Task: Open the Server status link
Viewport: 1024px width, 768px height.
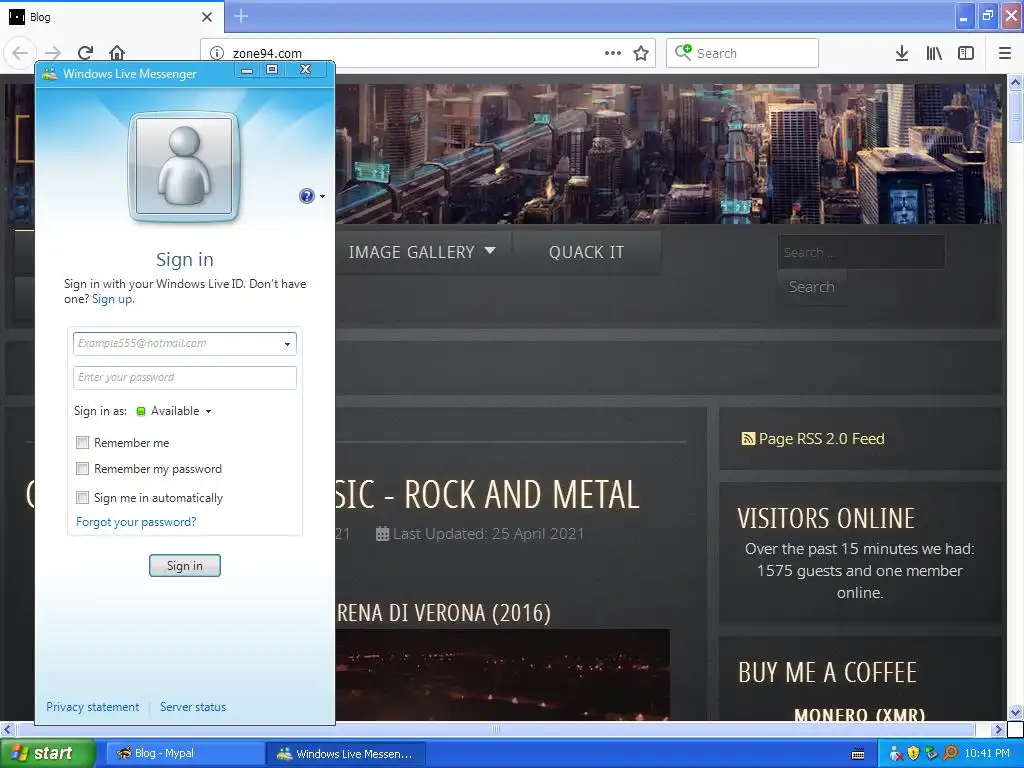Action: [x=193, y=707]
